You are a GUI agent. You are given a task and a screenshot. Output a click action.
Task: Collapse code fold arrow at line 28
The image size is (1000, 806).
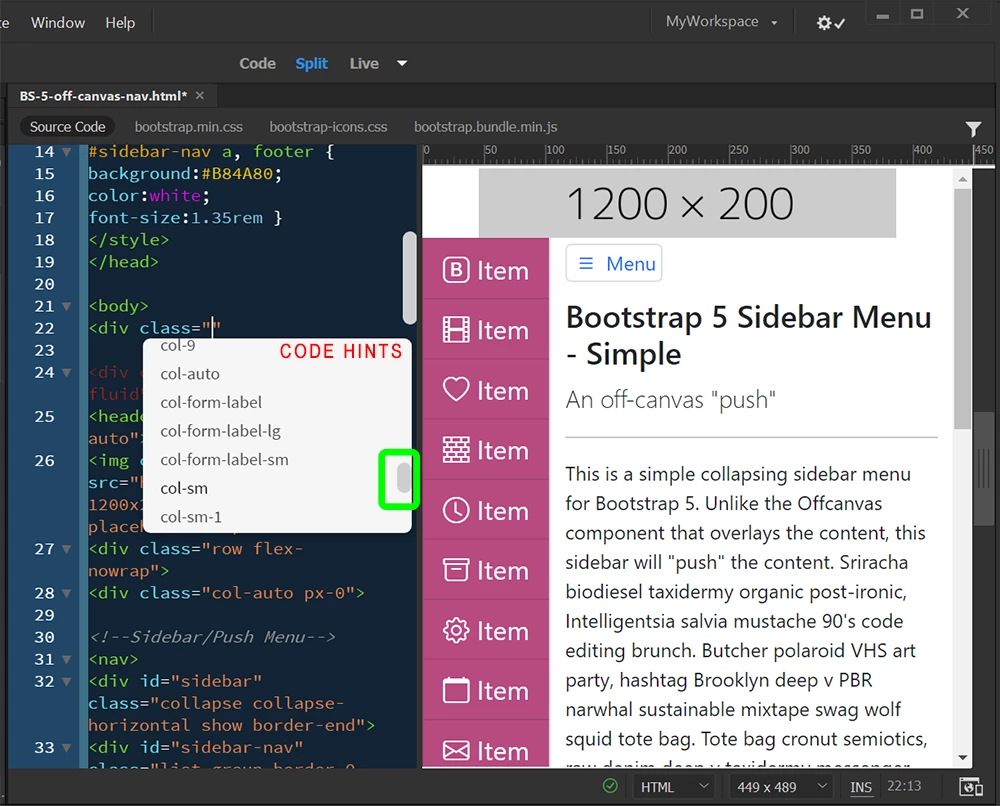coord(66,593)
